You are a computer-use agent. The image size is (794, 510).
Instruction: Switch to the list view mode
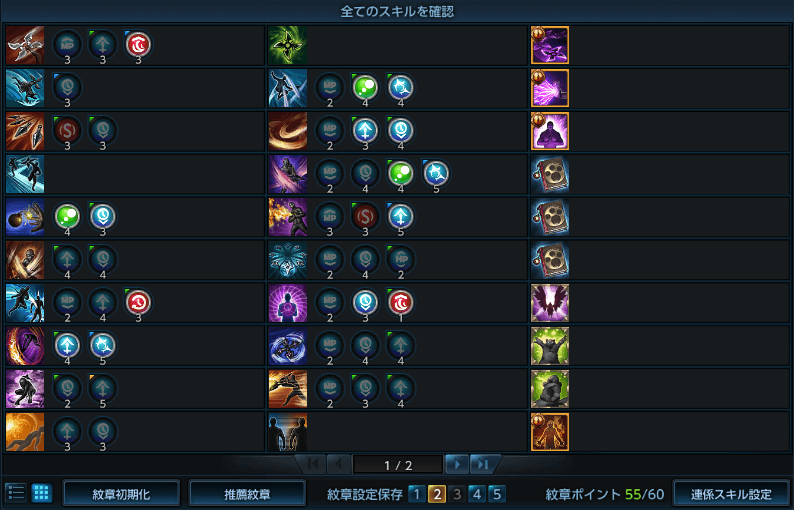click(x=16, y=493)
